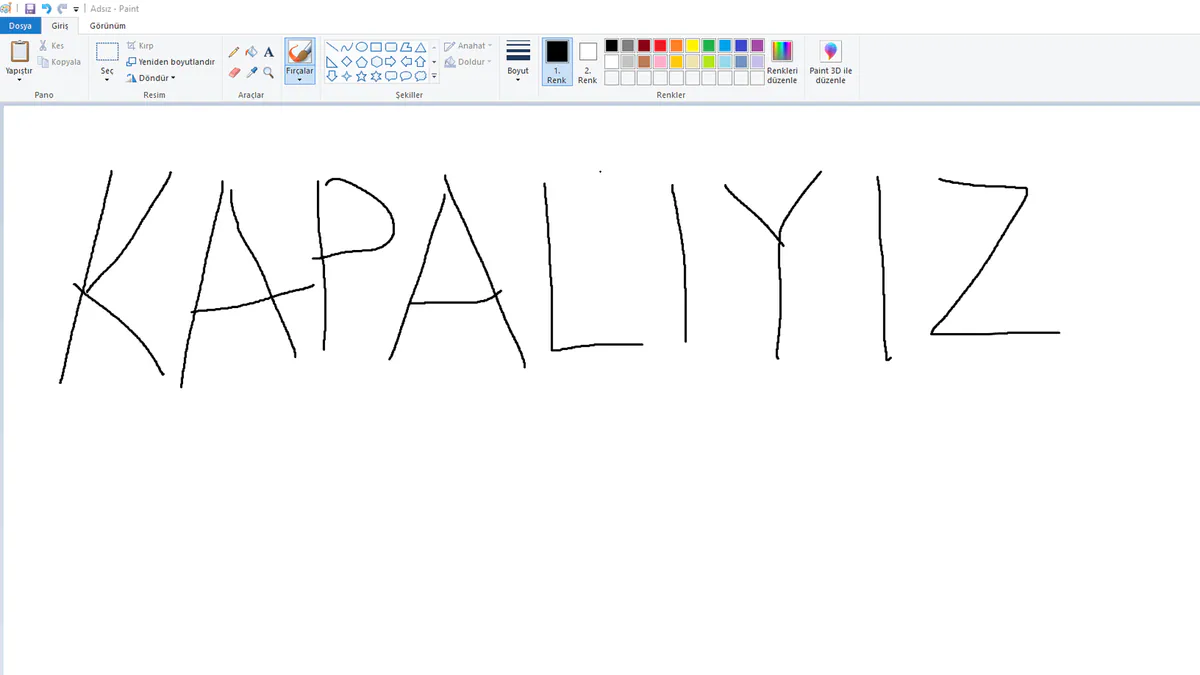
Task: Open Paint 3D ile düzenle
Action: (830, 62)
